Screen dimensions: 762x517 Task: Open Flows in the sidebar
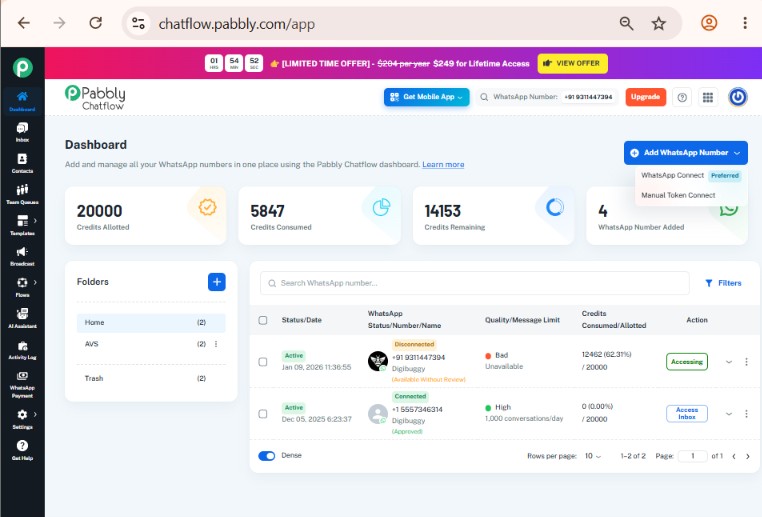coord(22,287)
